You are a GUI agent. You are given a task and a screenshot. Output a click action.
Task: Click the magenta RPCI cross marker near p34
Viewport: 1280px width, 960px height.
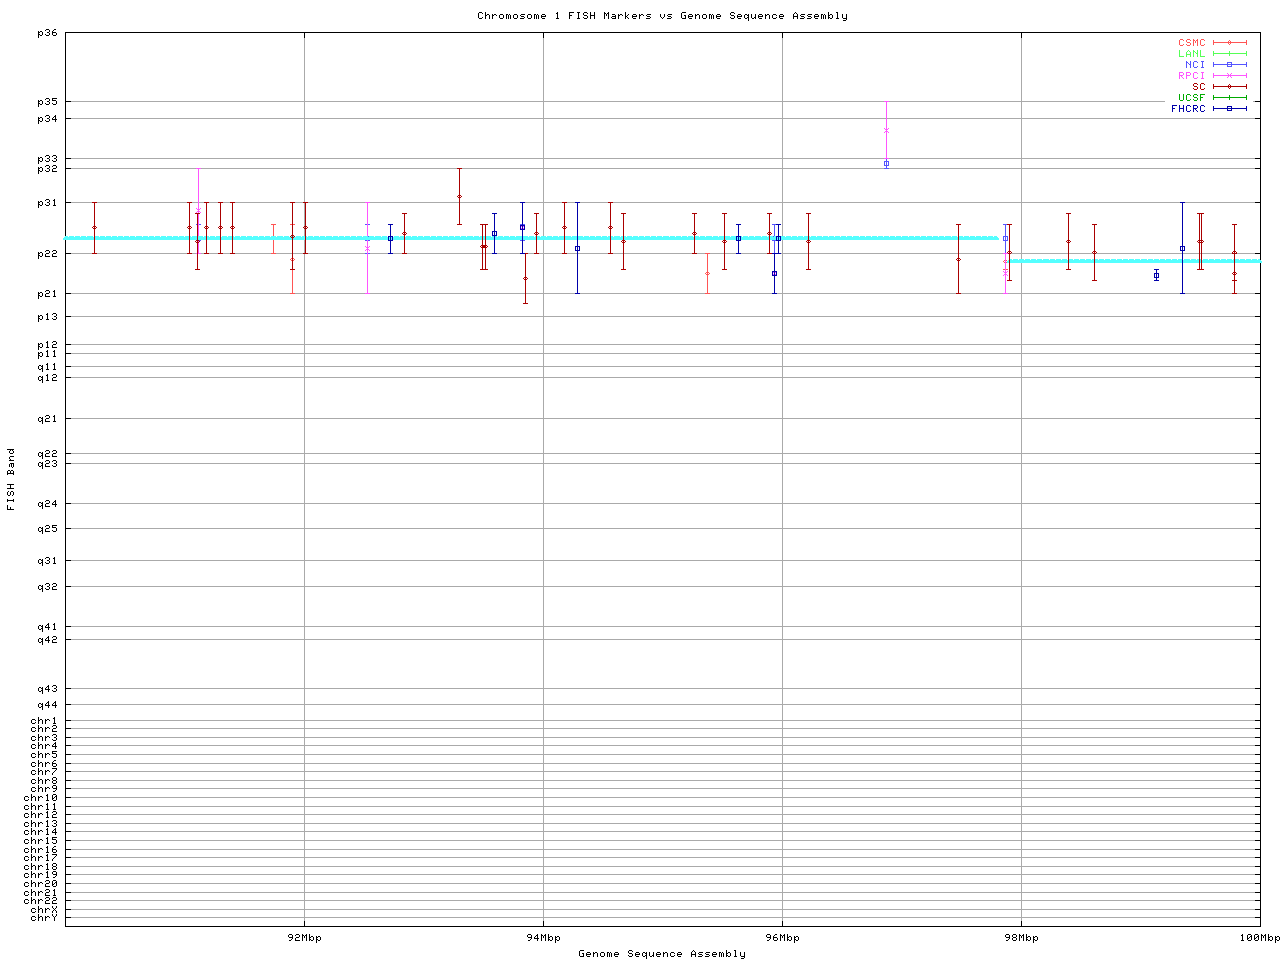coord(886,130)
